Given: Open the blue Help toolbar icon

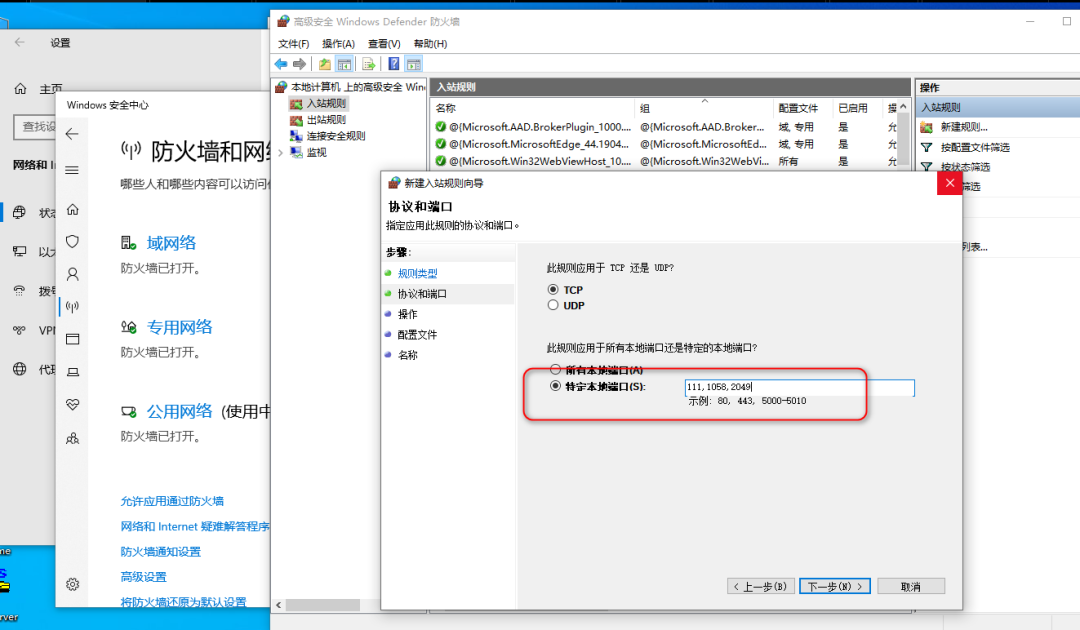Looking at the screenshot, I should 393,64.
